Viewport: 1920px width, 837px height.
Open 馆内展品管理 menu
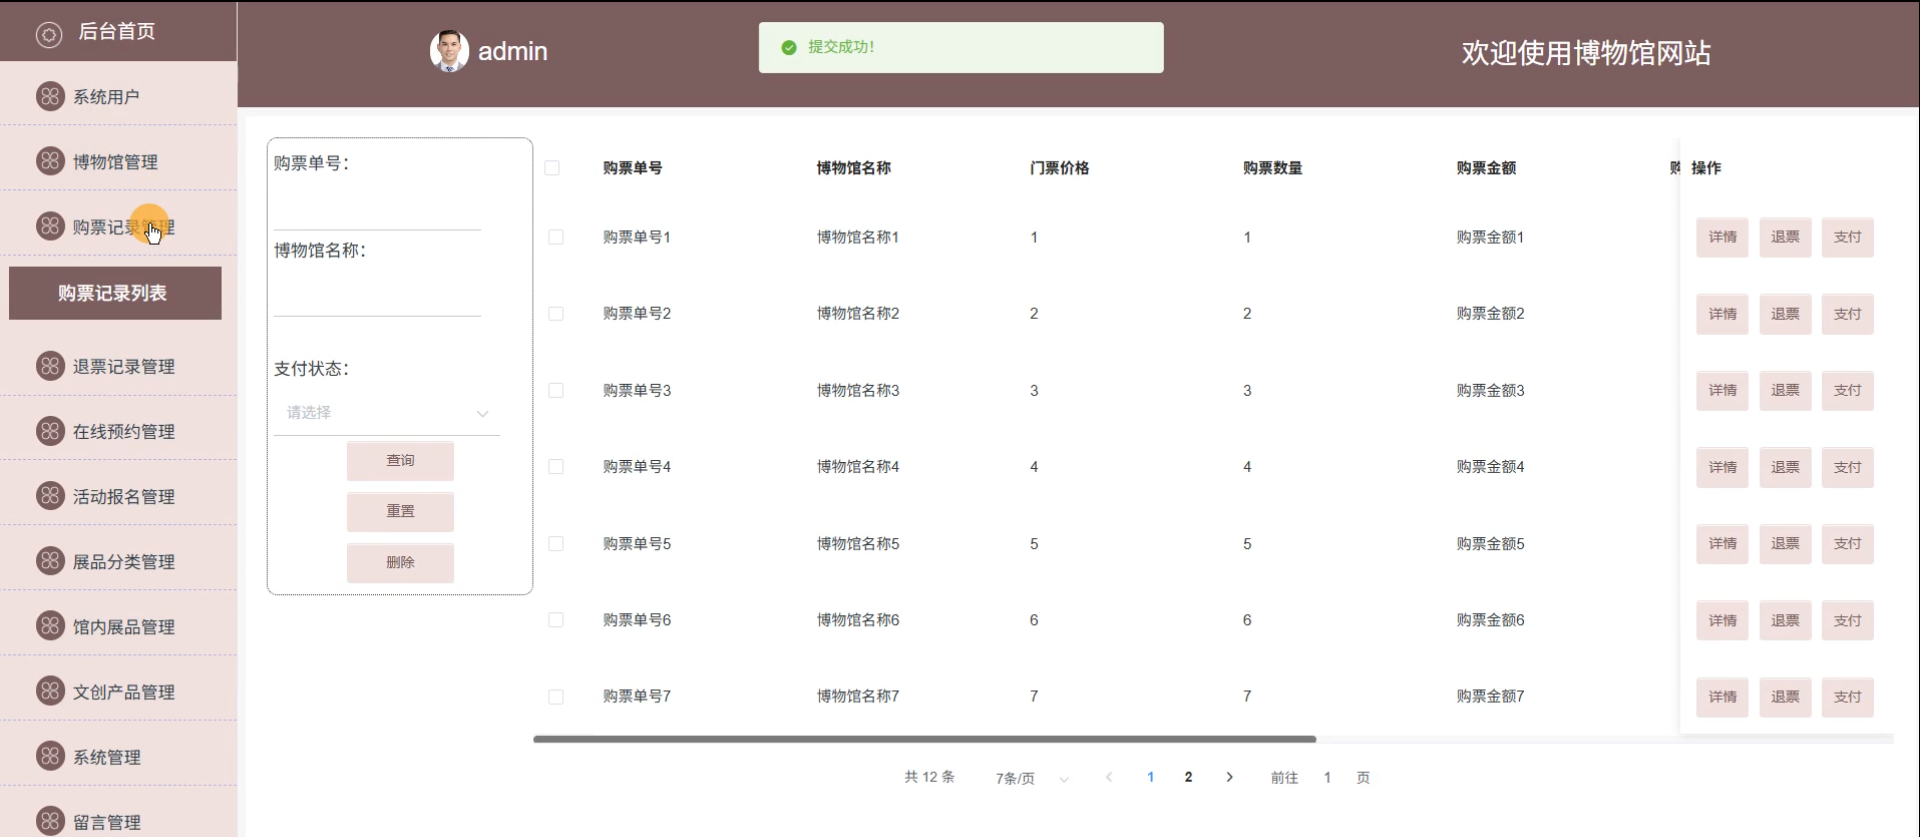pos(118,626)
